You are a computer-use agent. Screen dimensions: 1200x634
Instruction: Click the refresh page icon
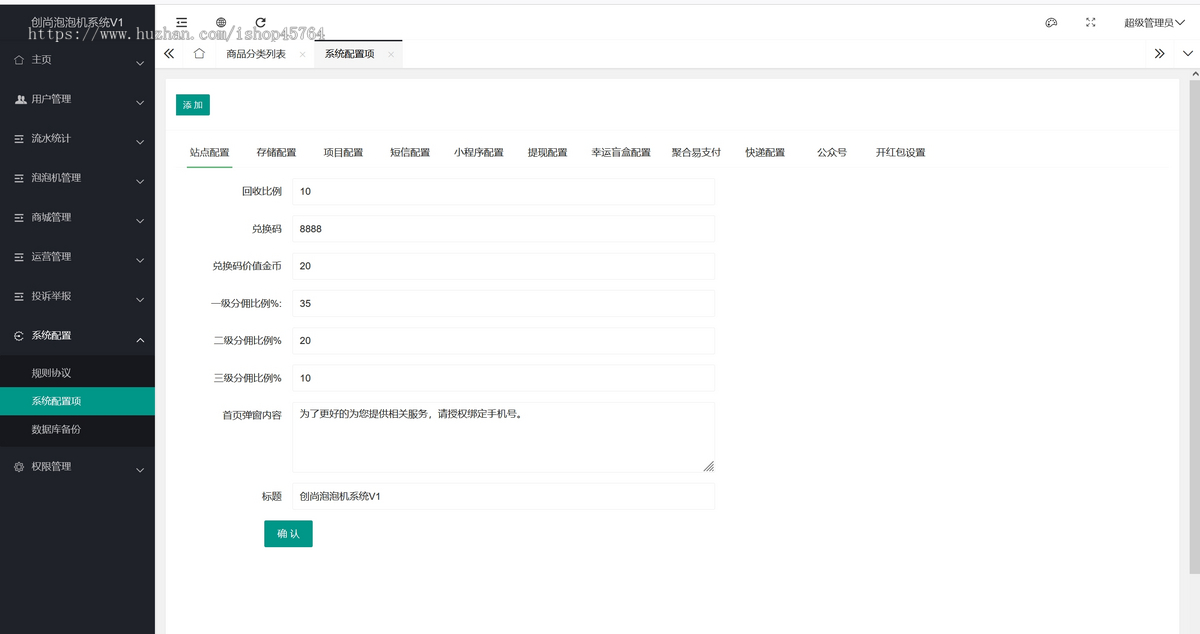point(261,22)
